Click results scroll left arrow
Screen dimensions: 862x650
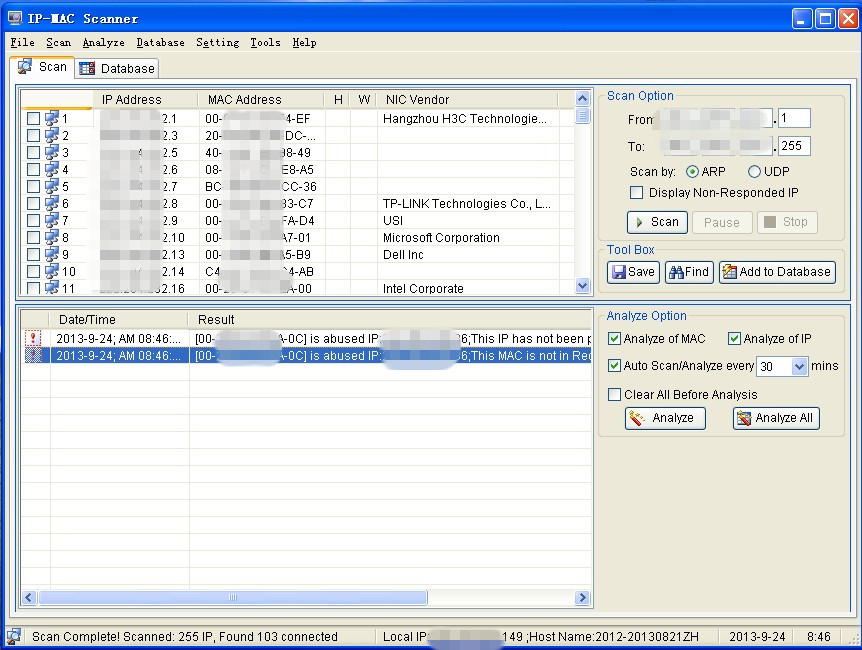[x=29, y=598]
